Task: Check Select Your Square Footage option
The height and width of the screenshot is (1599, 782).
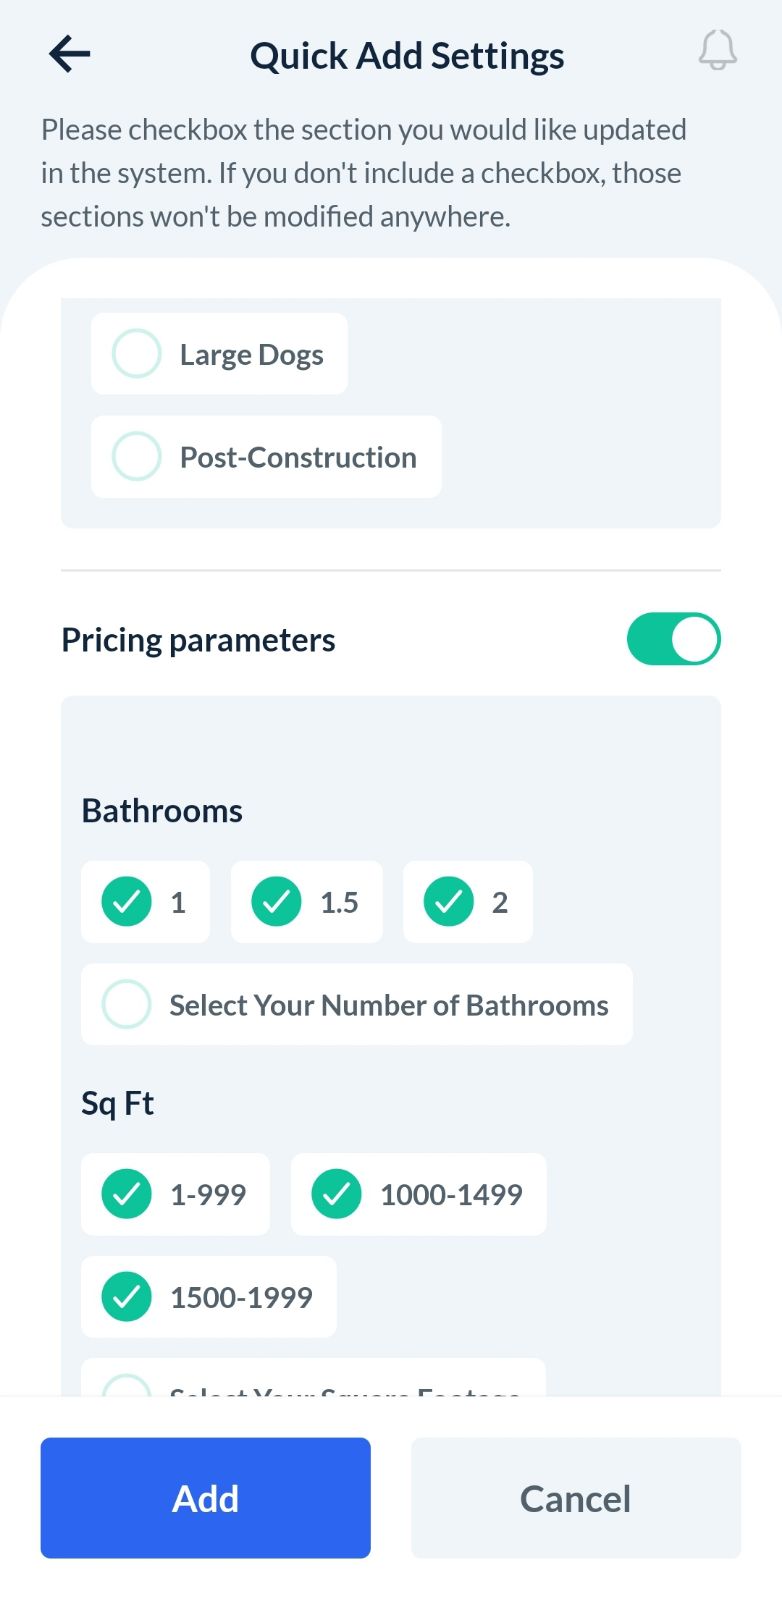Action: coord(127,1386)
